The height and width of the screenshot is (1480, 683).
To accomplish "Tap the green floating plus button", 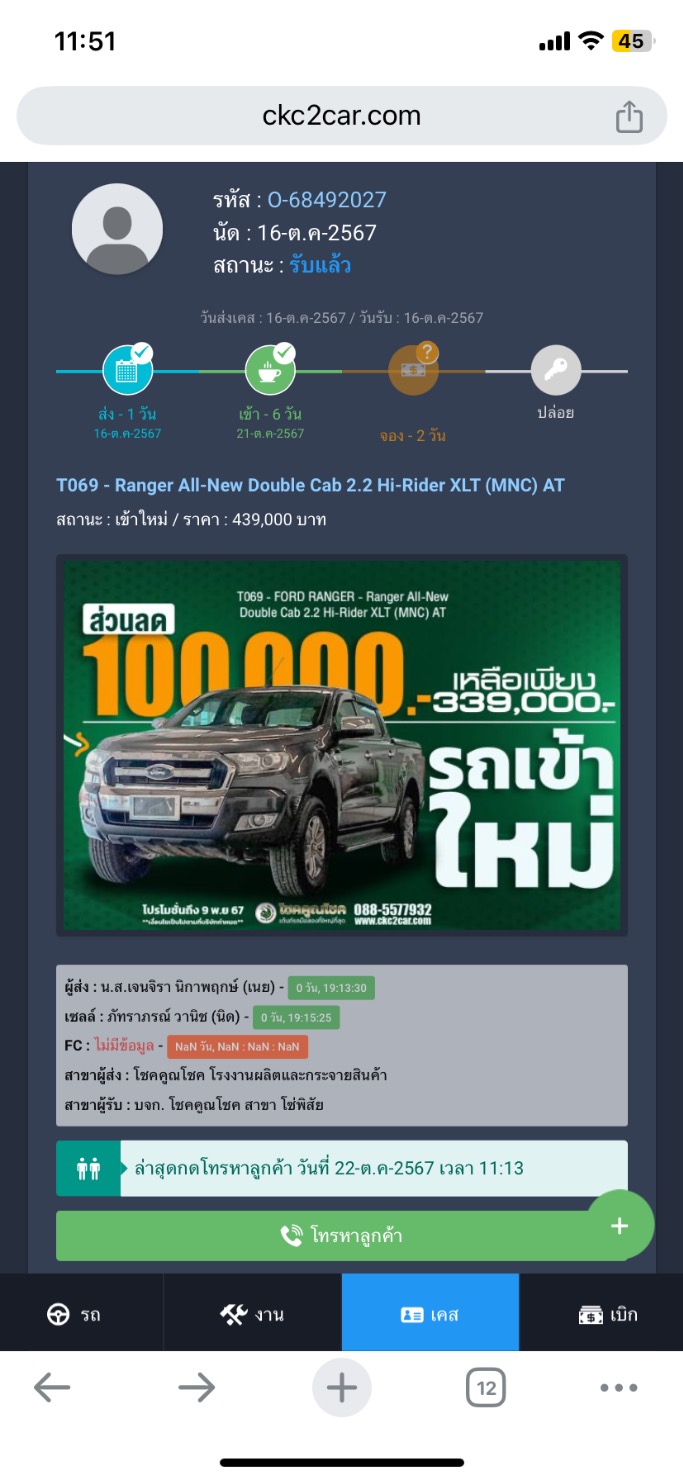I will (620, 1226).
